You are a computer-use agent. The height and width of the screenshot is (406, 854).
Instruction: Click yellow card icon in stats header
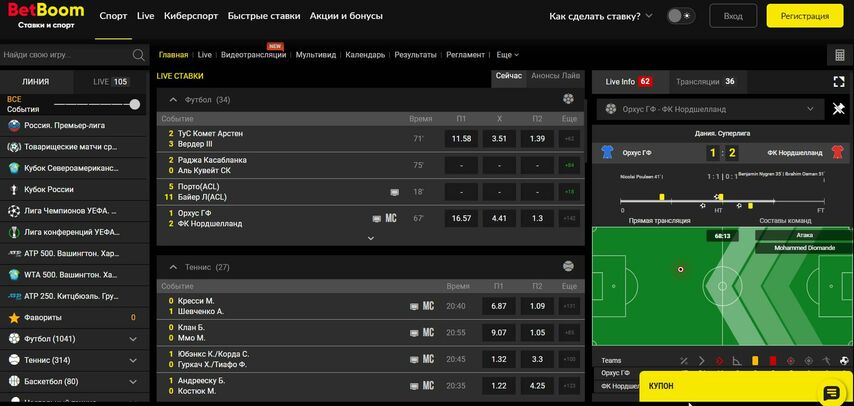(x=755, y=361)
